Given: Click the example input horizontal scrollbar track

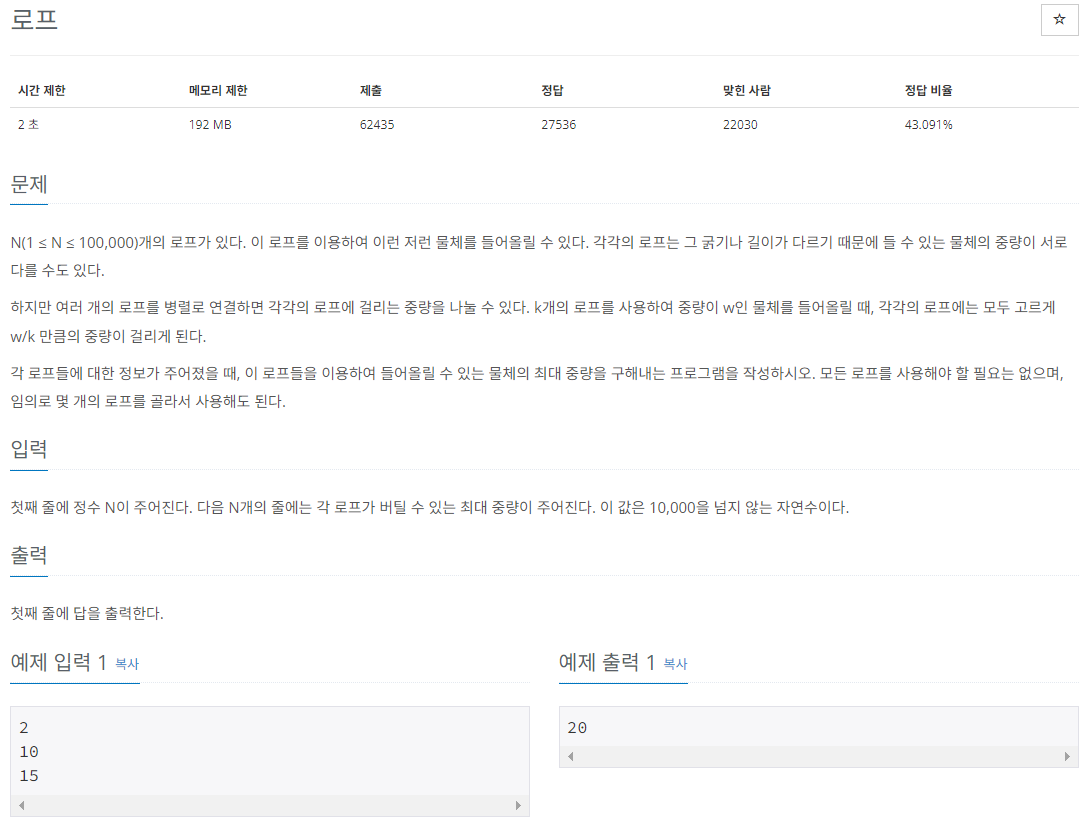Looking at the screenshot, I should click(270, 805).
